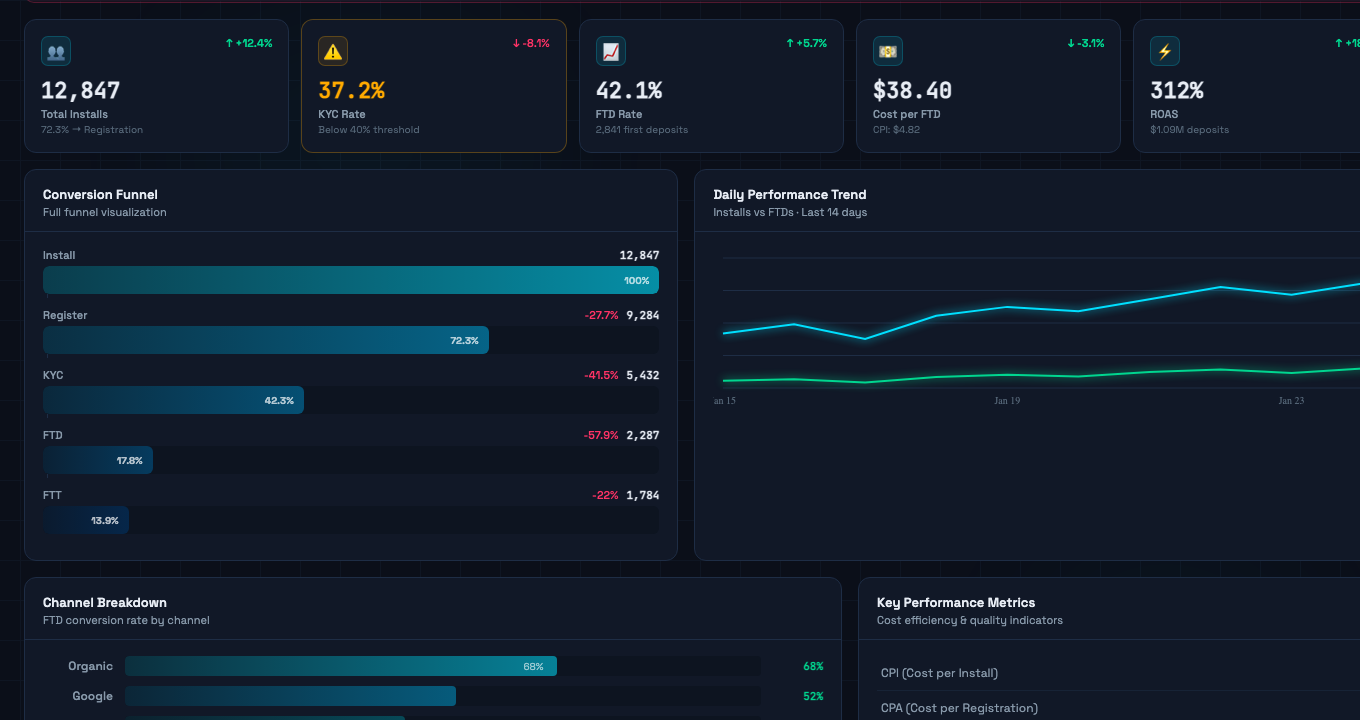Click the Organic channel bar at 68%
The image size is (1360, 720).
pyautogui.click(x=340, y=666)
